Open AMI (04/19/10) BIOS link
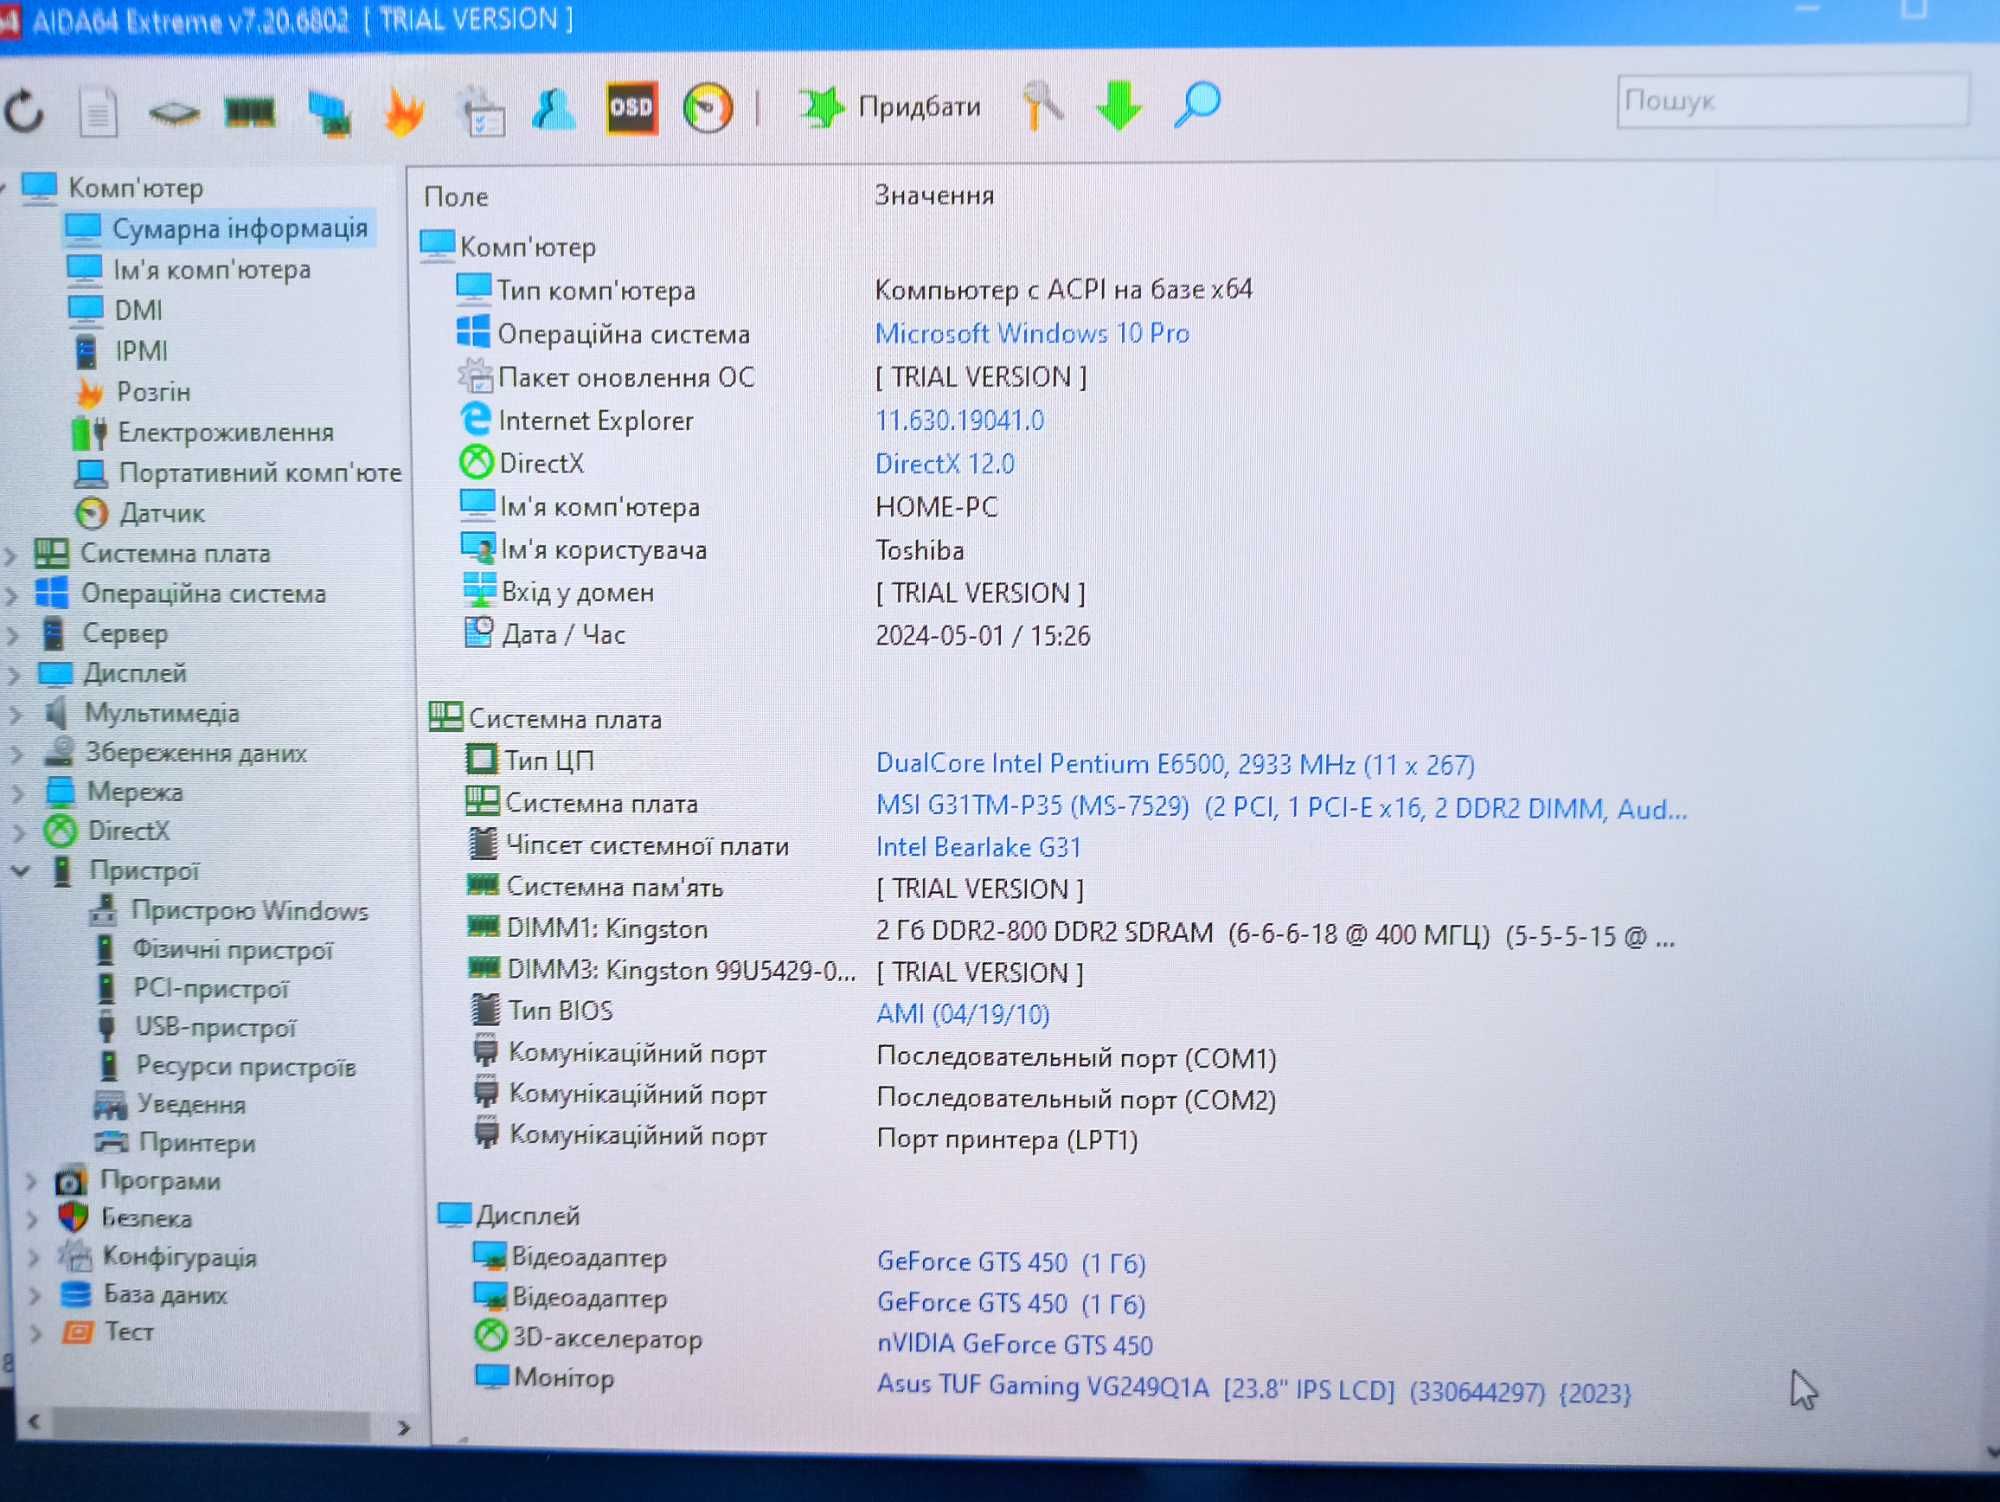2000x1502 pixels. tap(962, 1014)
